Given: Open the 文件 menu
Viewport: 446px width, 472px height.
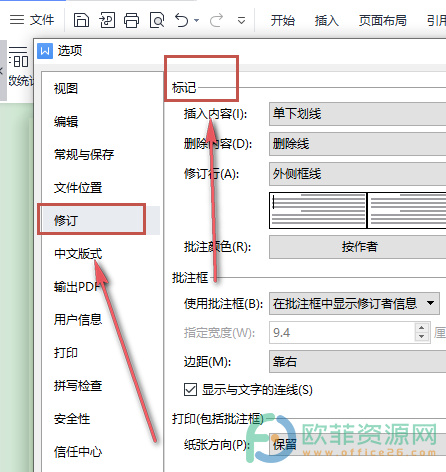Looking at the screenshot, I should pos(42,20).
